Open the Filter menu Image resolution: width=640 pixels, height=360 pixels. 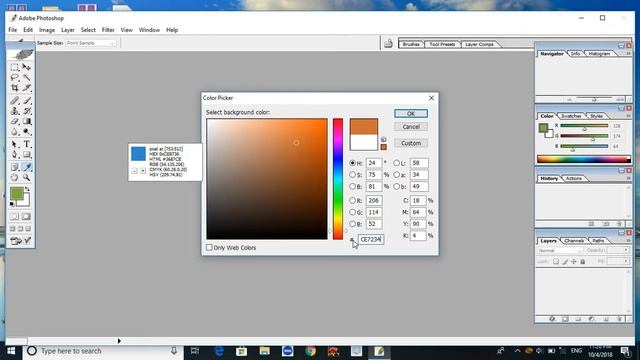coord(108,30)
